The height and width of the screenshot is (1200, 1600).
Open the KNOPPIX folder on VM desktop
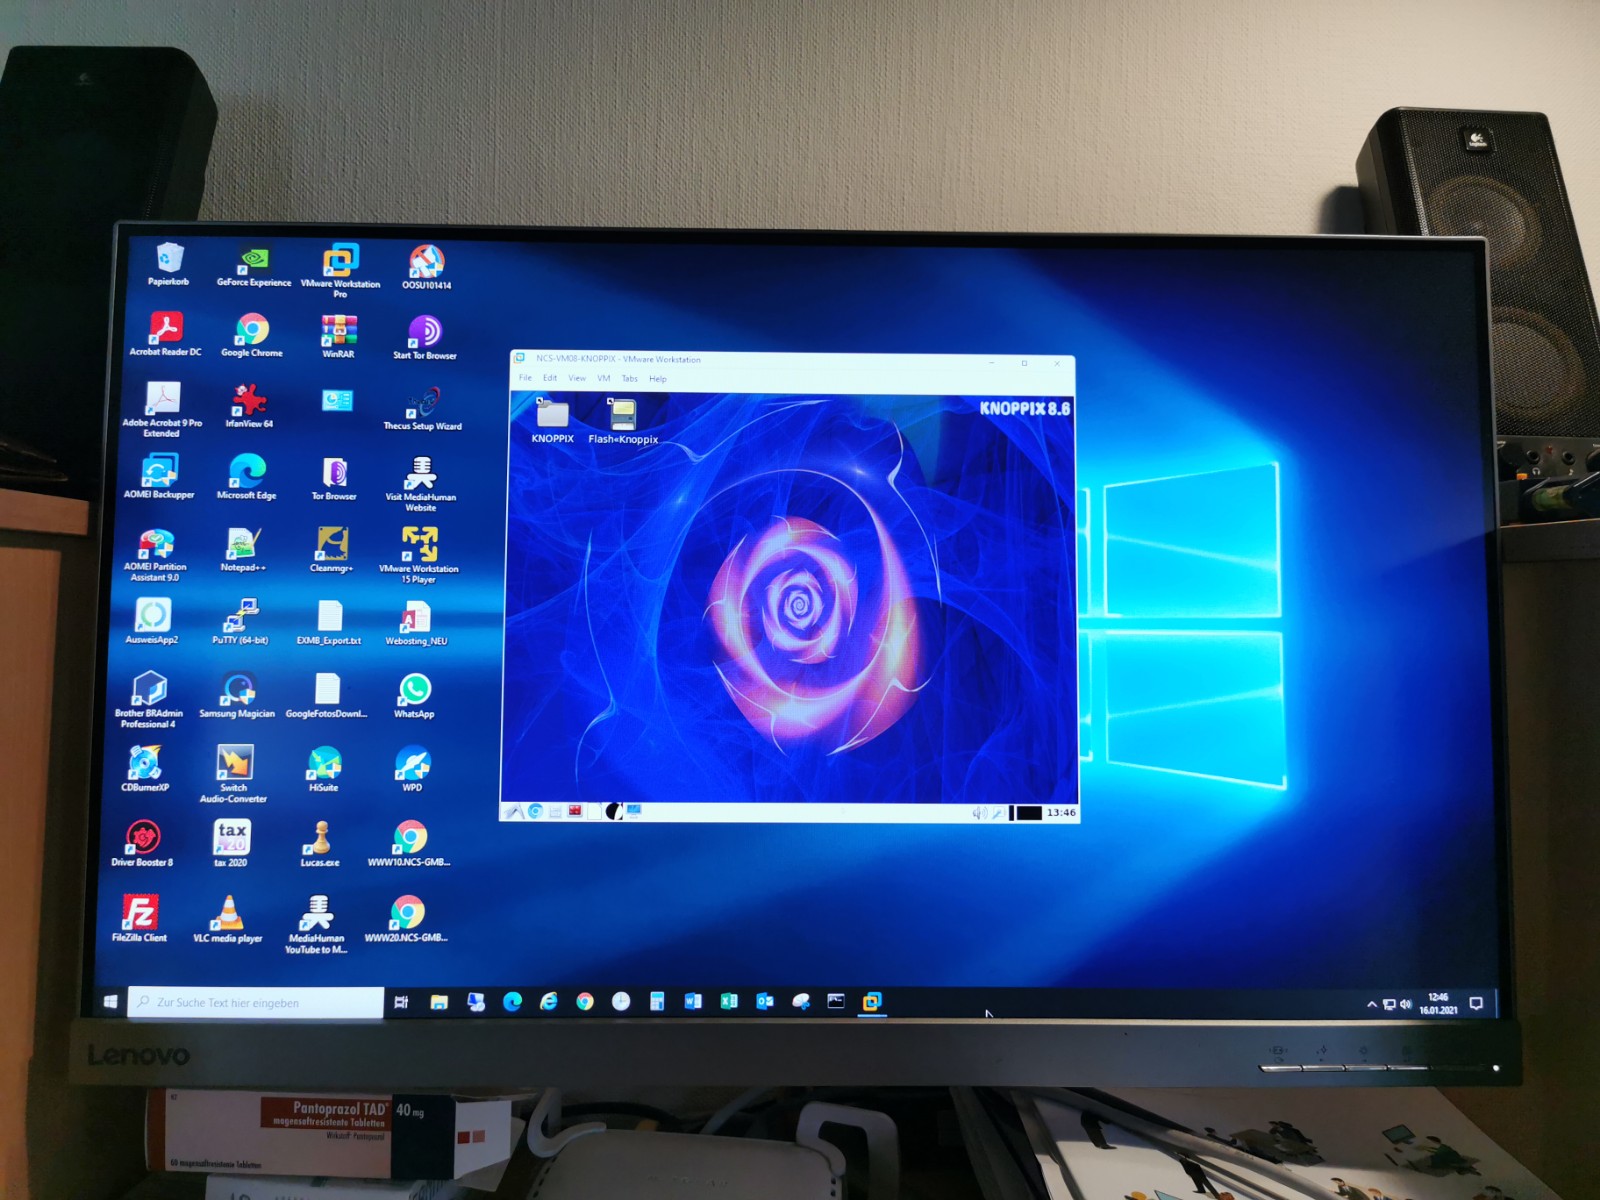552,415
